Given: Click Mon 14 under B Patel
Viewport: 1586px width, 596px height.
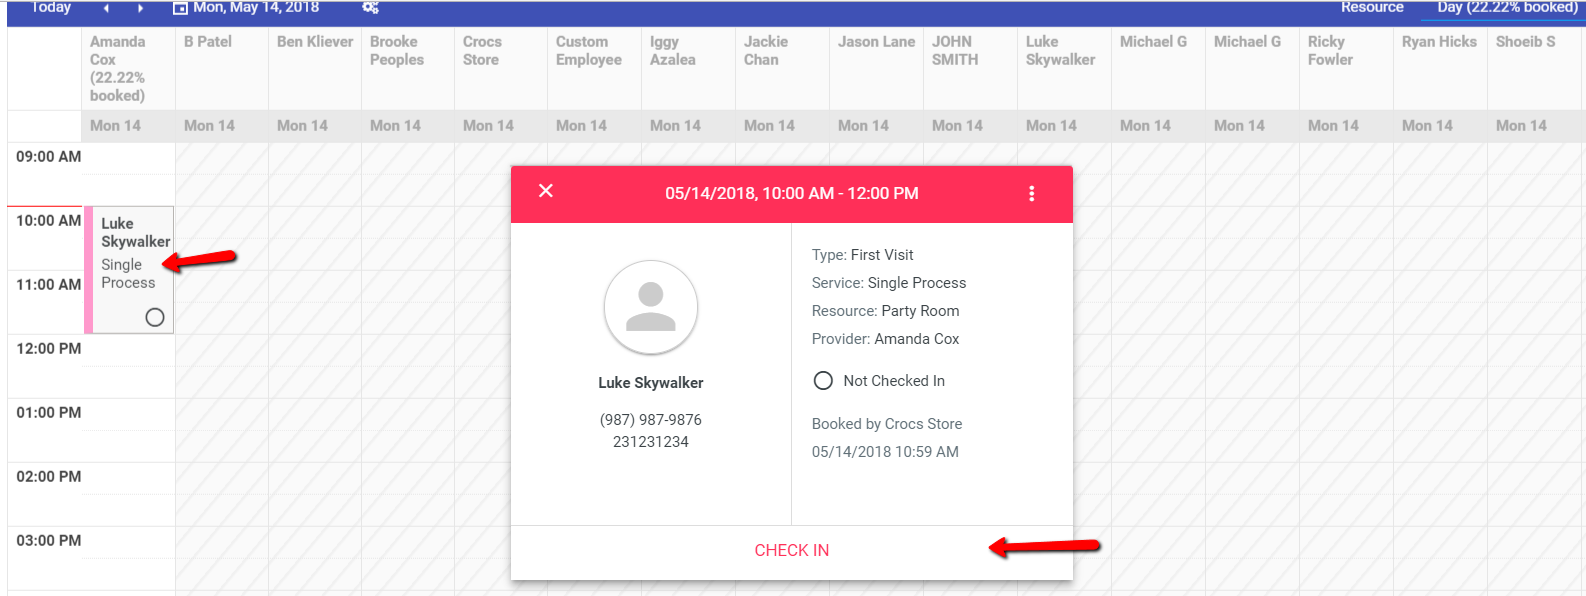Looking at the screenshot, I should 209,126.
